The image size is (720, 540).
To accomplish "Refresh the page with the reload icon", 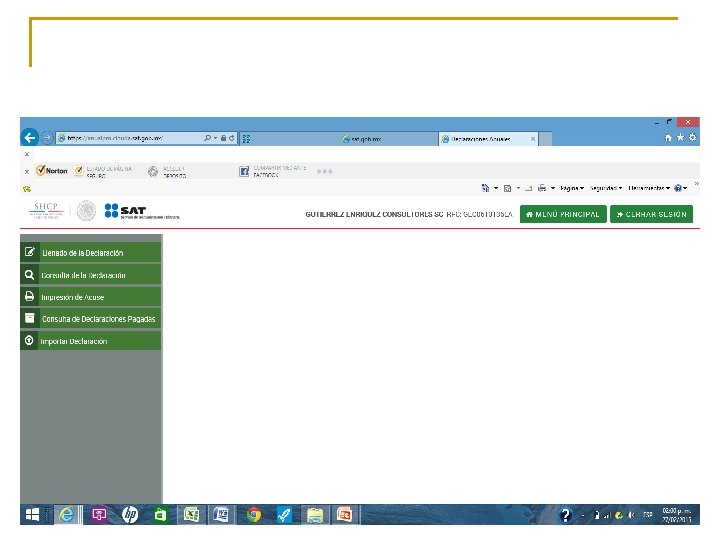I will click(x=231, y=138).
